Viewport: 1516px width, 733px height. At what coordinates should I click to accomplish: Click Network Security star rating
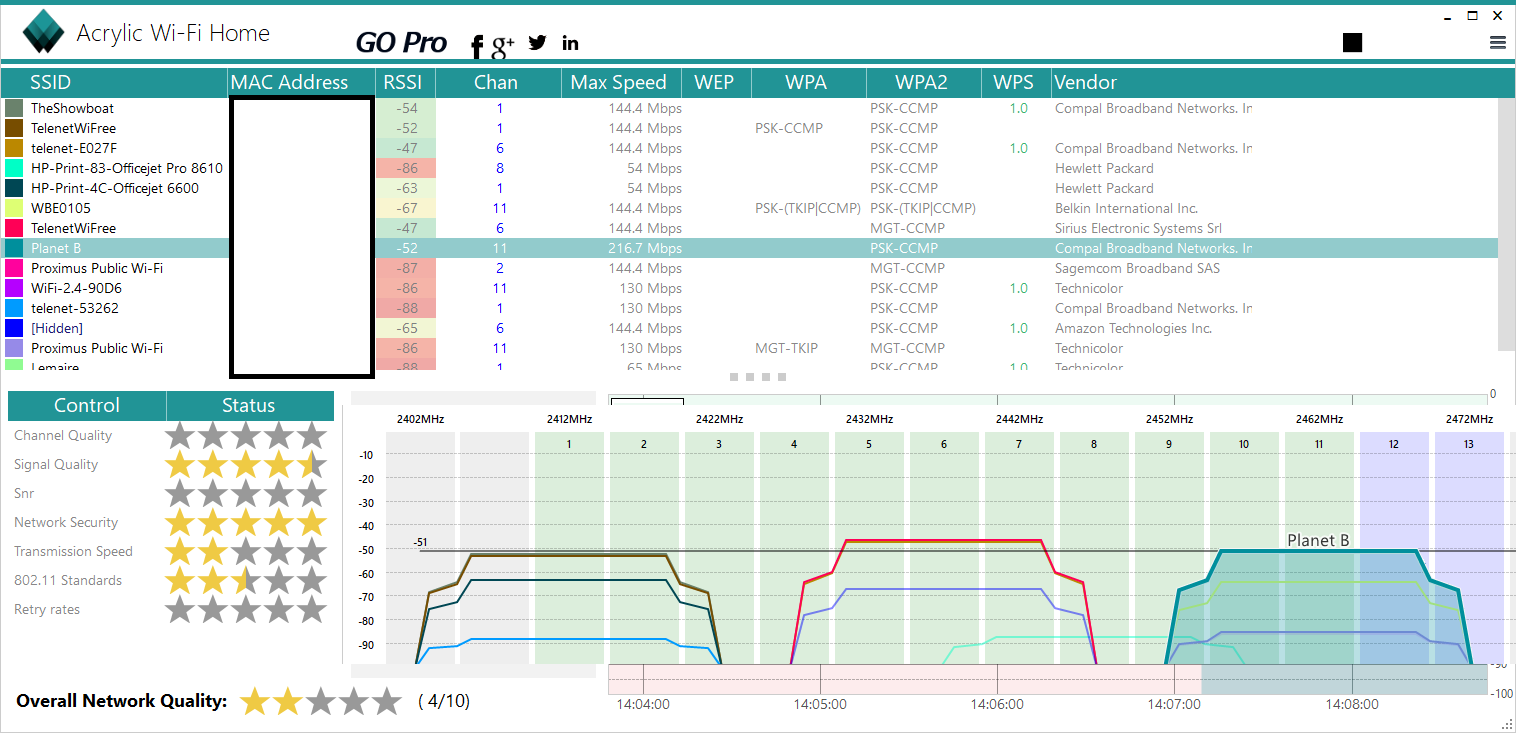[246, 522]
